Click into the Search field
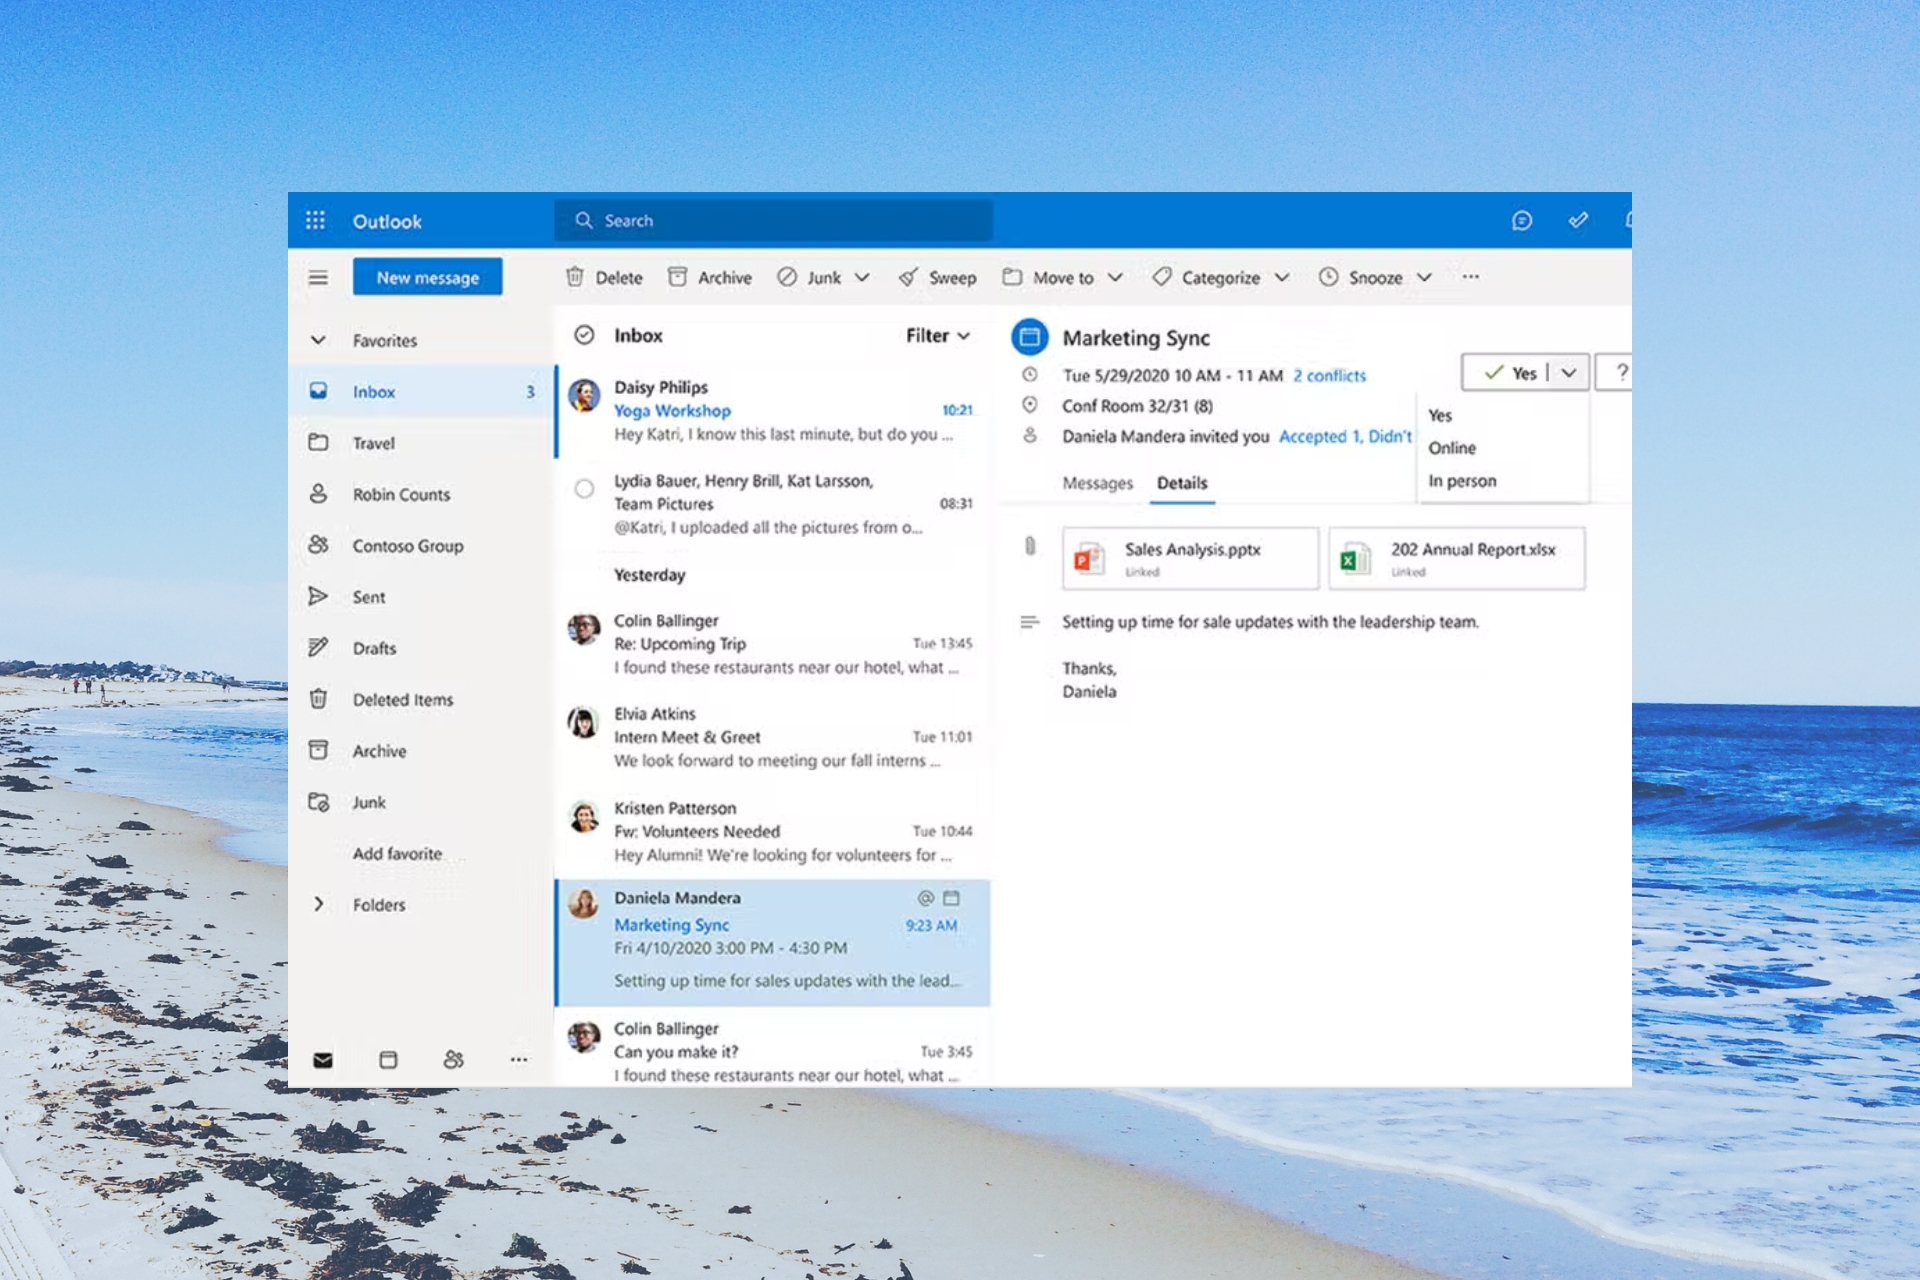The image size is (1920, 1280). pos(774,220)
